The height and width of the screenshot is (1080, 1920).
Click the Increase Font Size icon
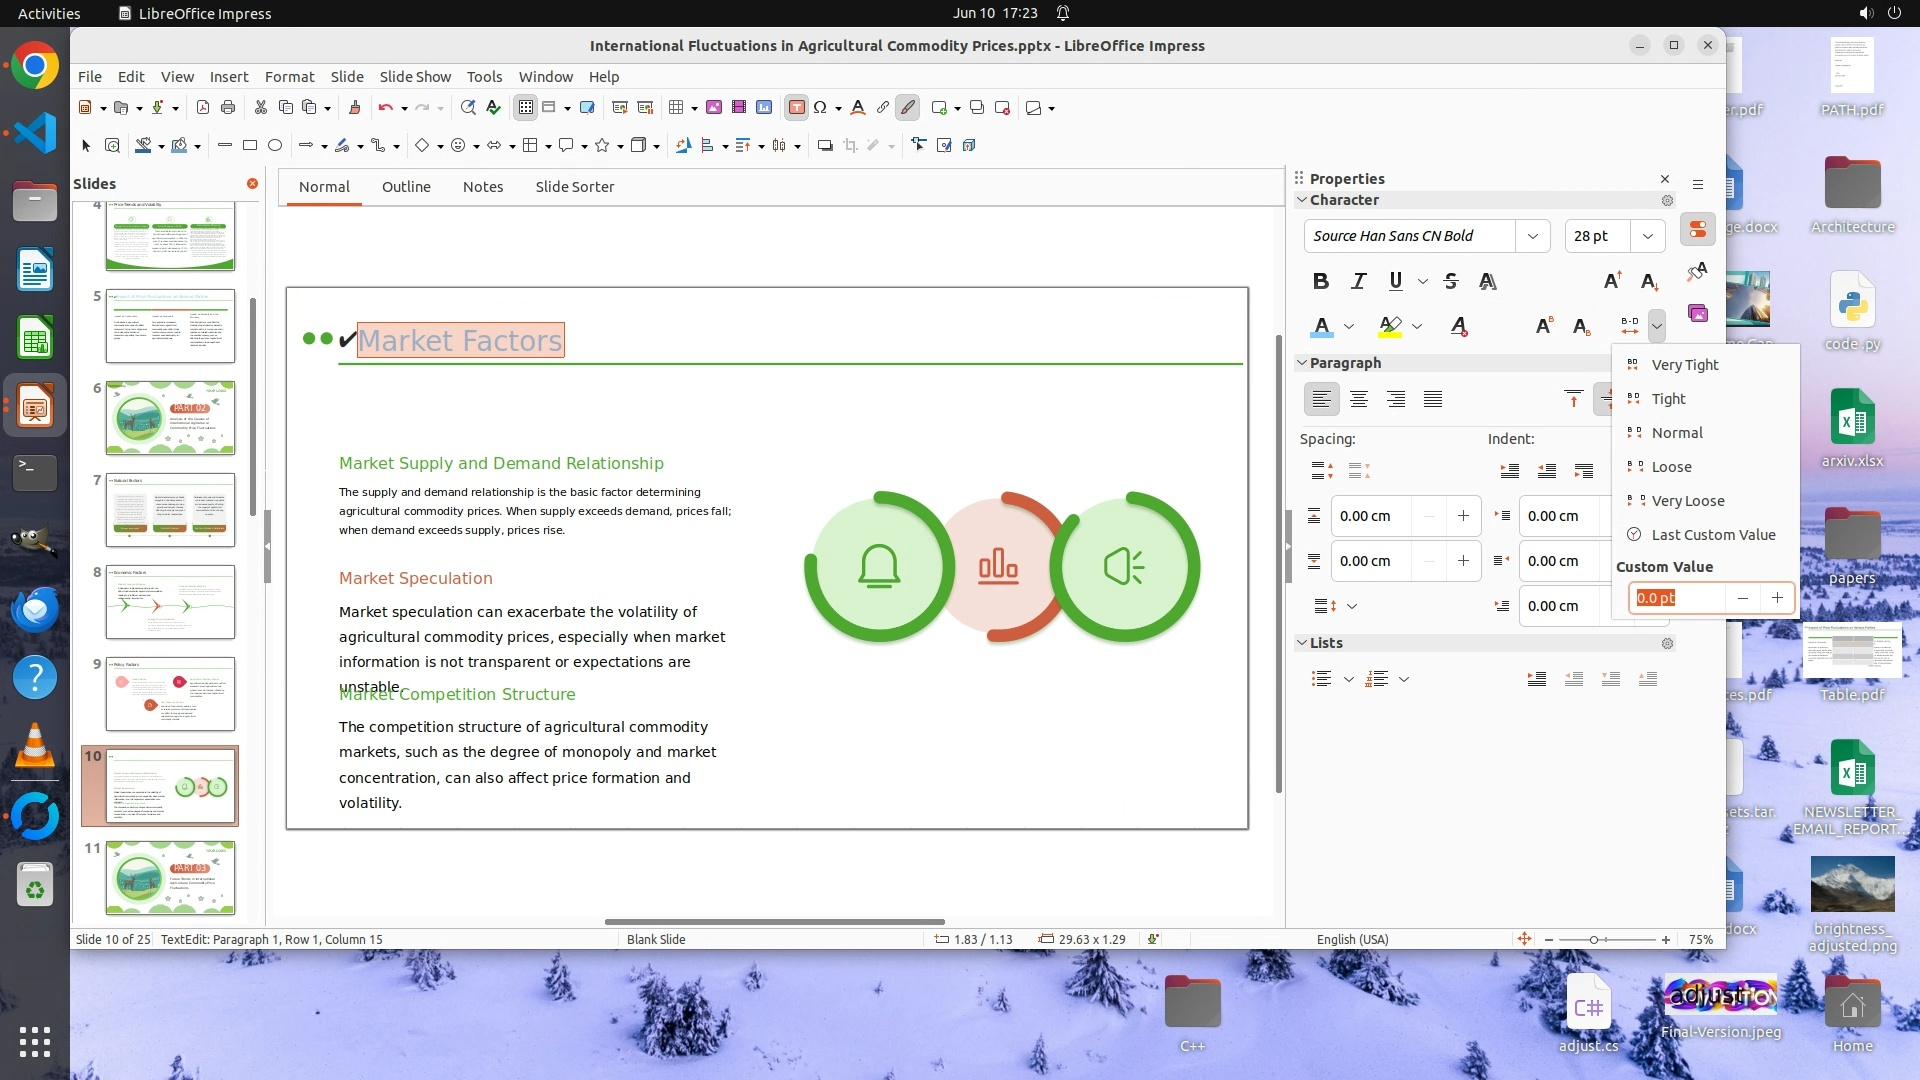[x=1611, y=281]
